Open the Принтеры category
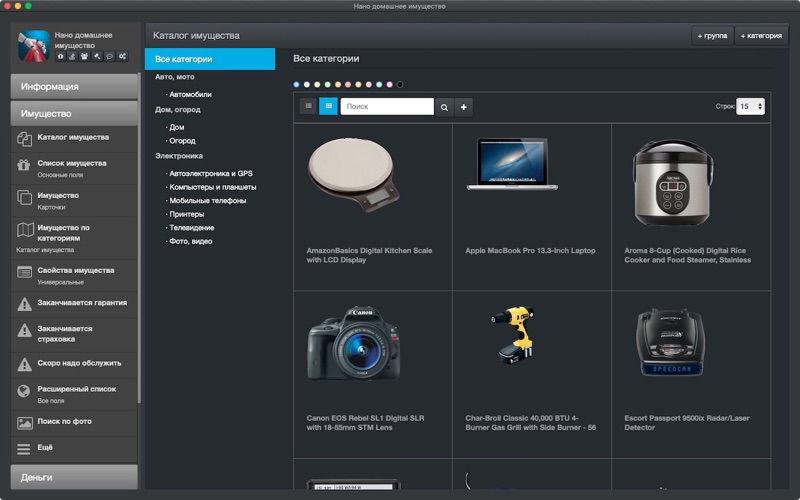The image size is (800, 500). (186, 214)
